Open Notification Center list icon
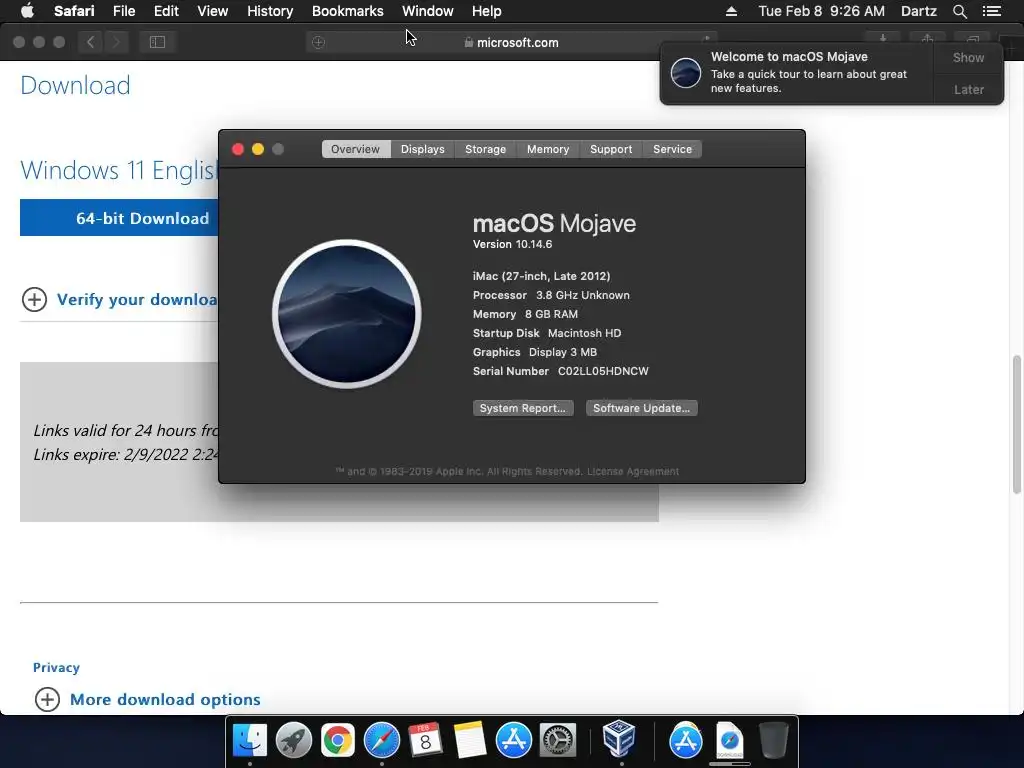This screenshot has width=1024, height=768. click(991, 11)
